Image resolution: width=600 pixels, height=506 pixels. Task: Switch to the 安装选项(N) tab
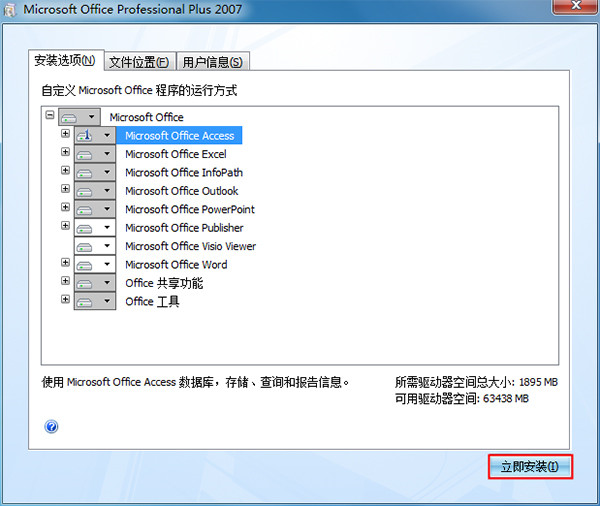tap(66, 60)
